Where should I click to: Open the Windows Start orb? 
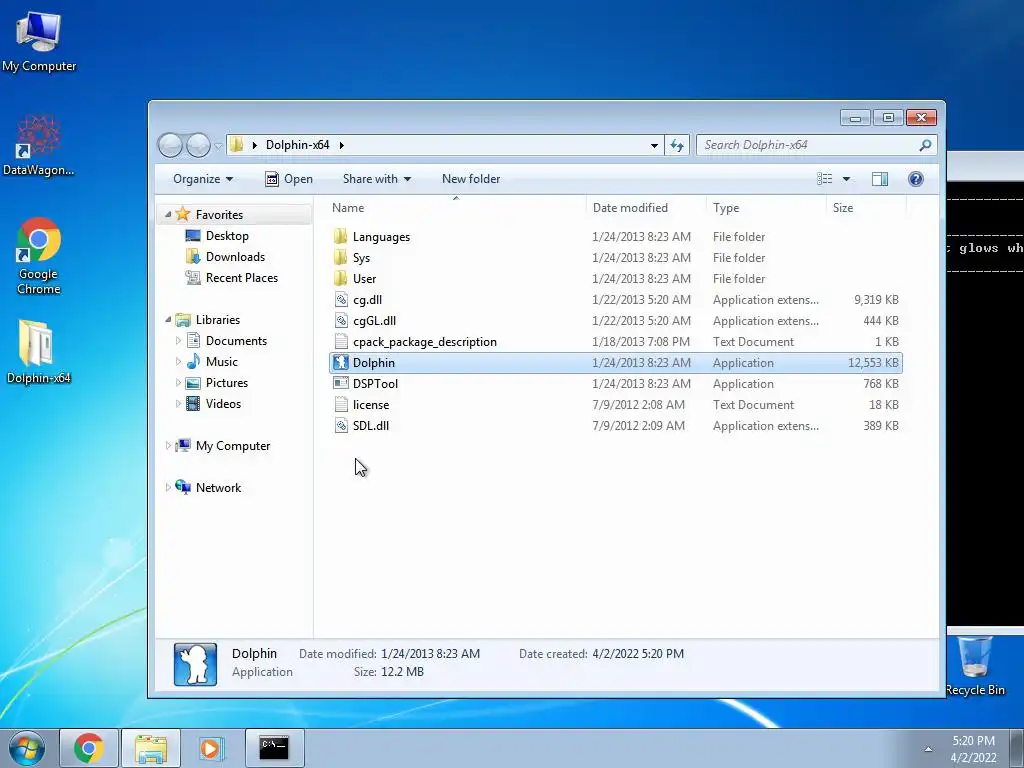tap(26, 748)
